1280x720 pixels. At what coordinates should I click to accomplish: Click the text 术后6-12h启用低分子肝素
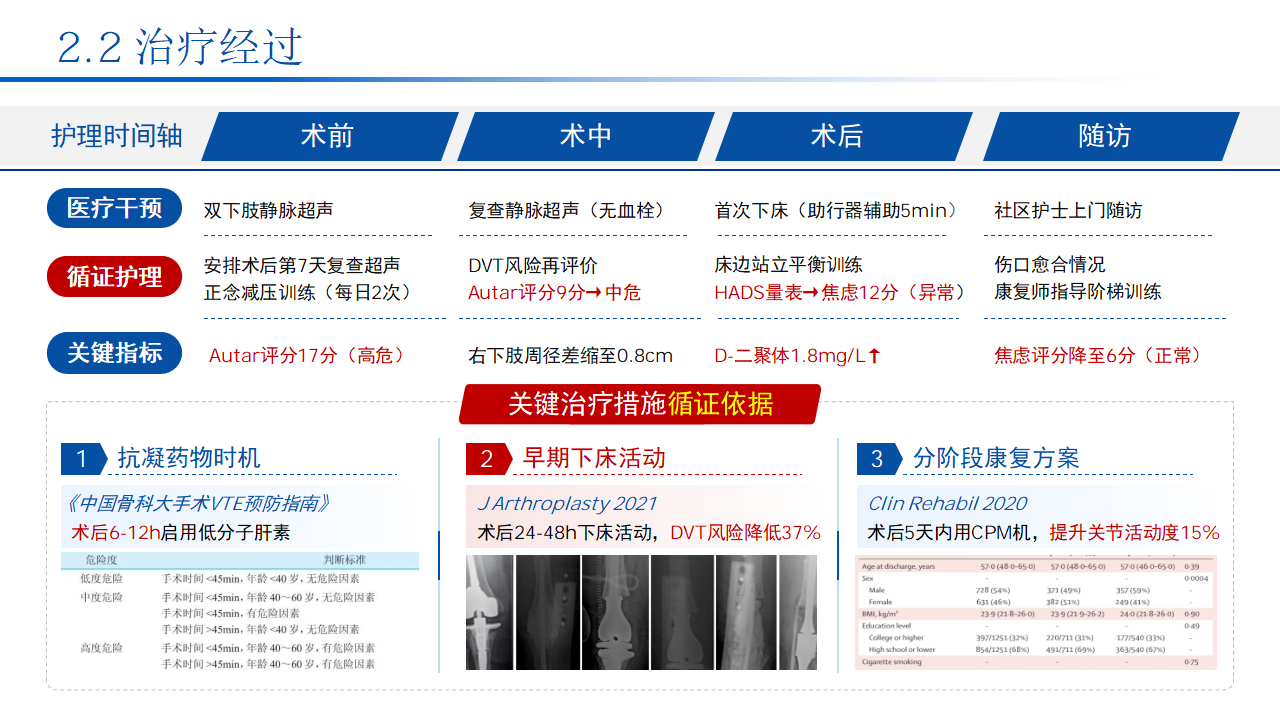point(181,532)
